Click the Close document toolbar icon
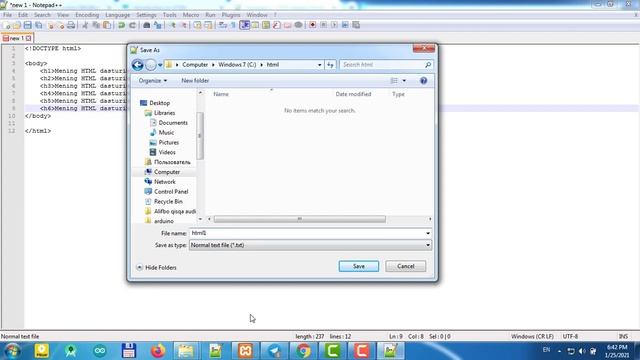Viewport: 640px width, 360px height. click(51, 25)
